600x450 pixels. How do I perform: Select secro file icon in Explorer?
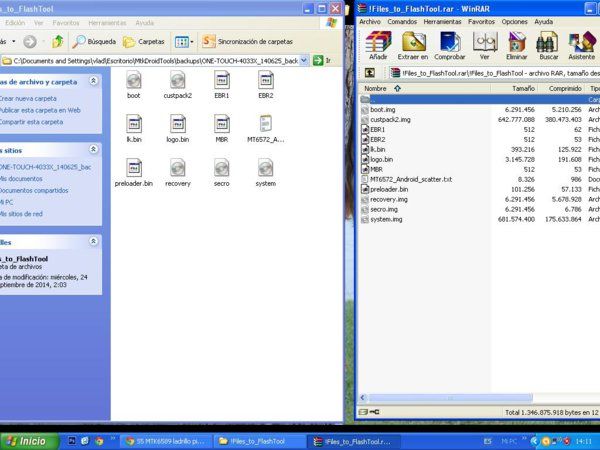click(x=222, y=173)
